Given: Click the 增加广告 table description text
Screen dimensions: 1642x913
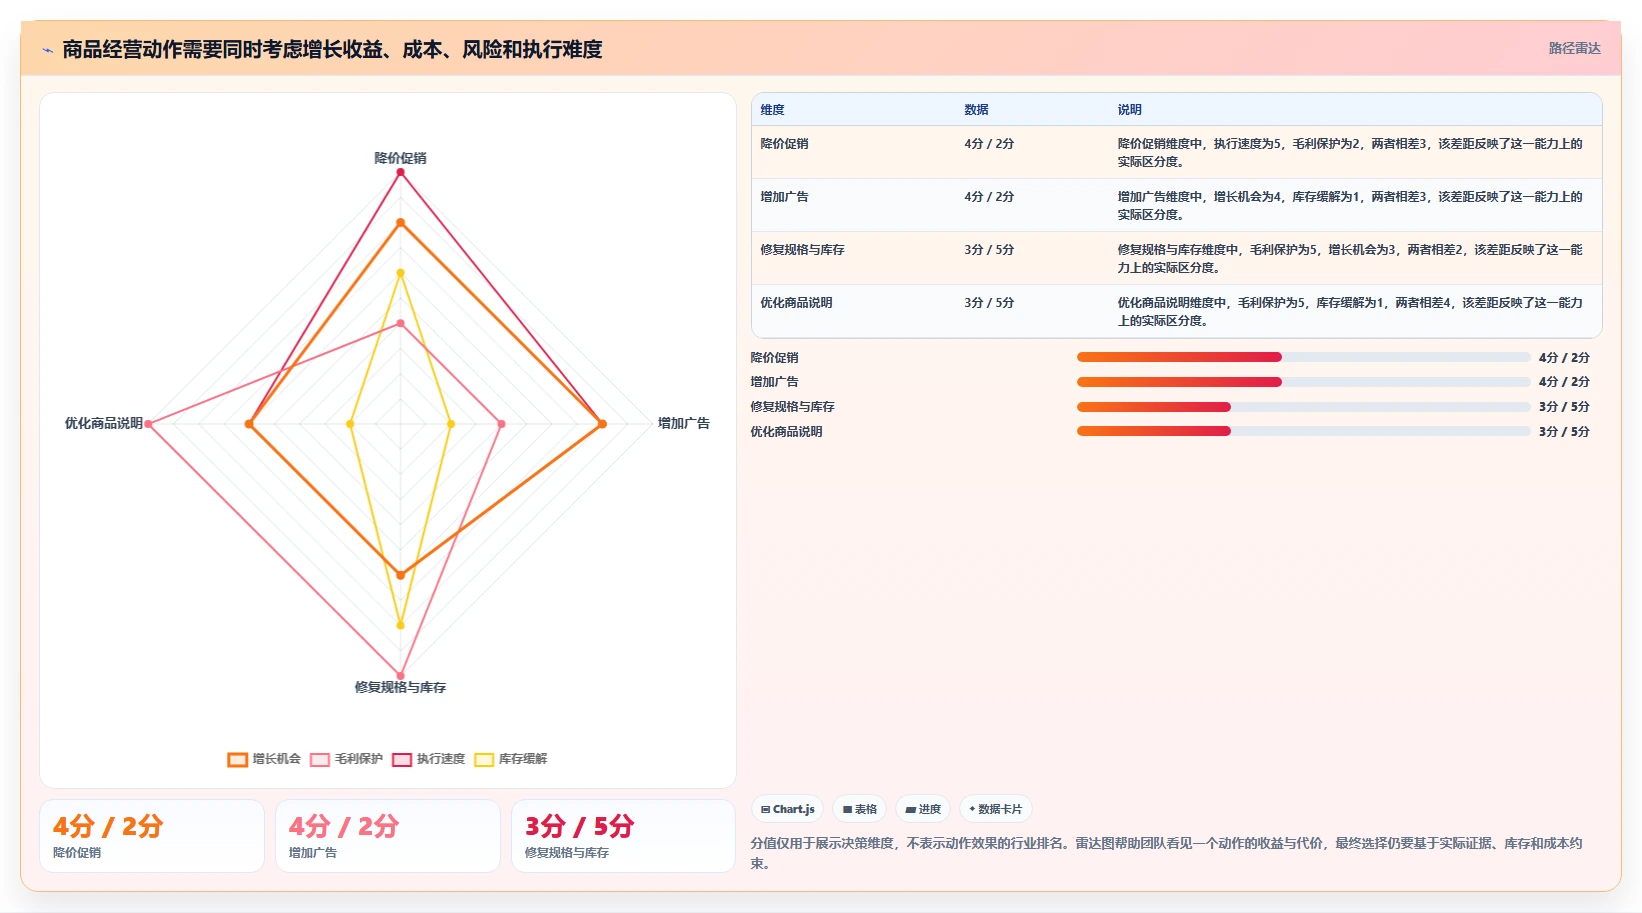Looking at the screenshot, I should point(1350,206).
